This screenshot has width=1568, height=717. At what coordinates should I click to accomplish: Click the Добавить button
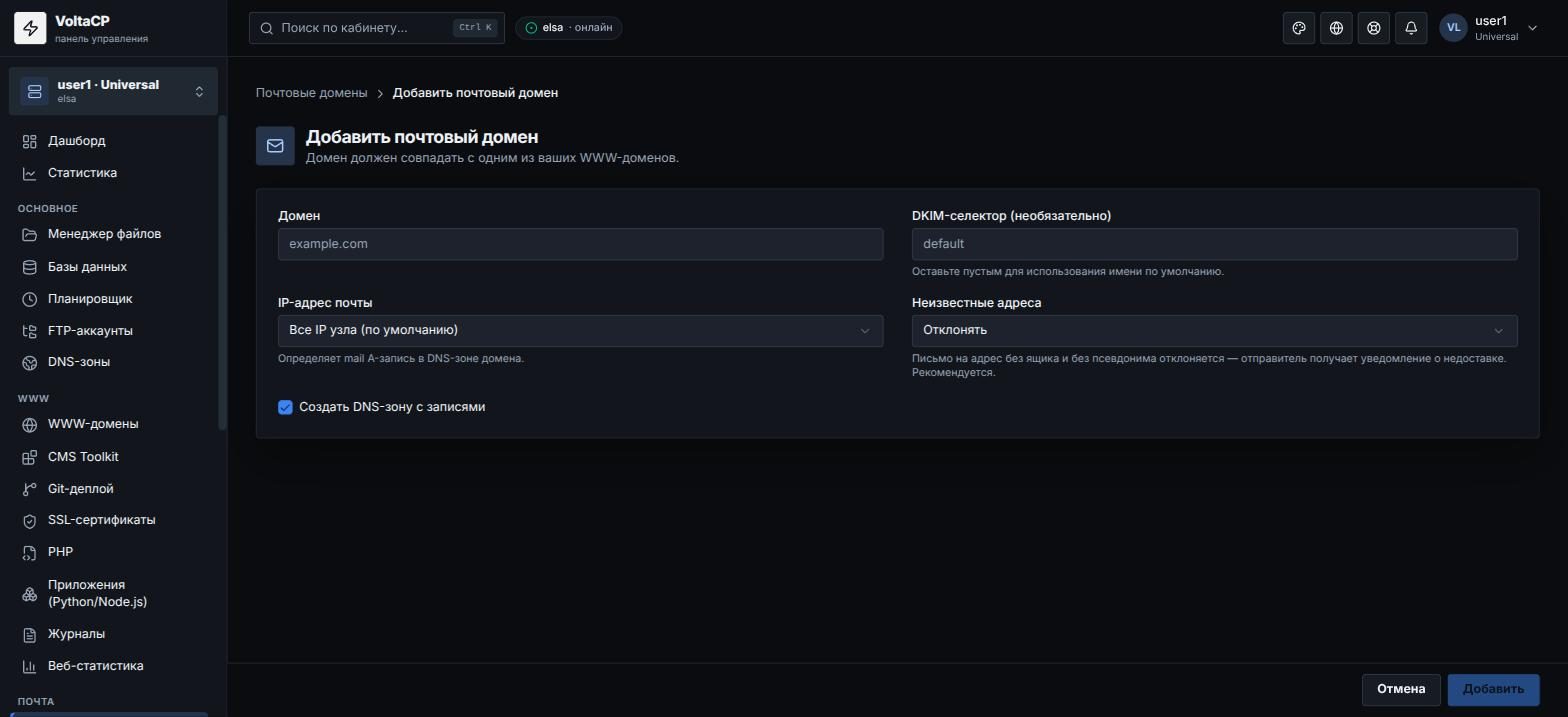coord(1493,689)
